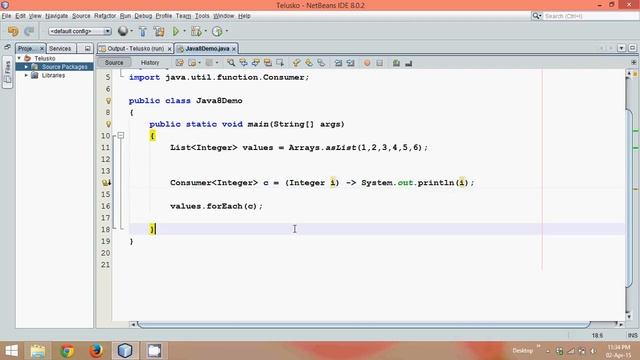Click the Redo arrow in main toolbar
640x360 pixels.
29,31
